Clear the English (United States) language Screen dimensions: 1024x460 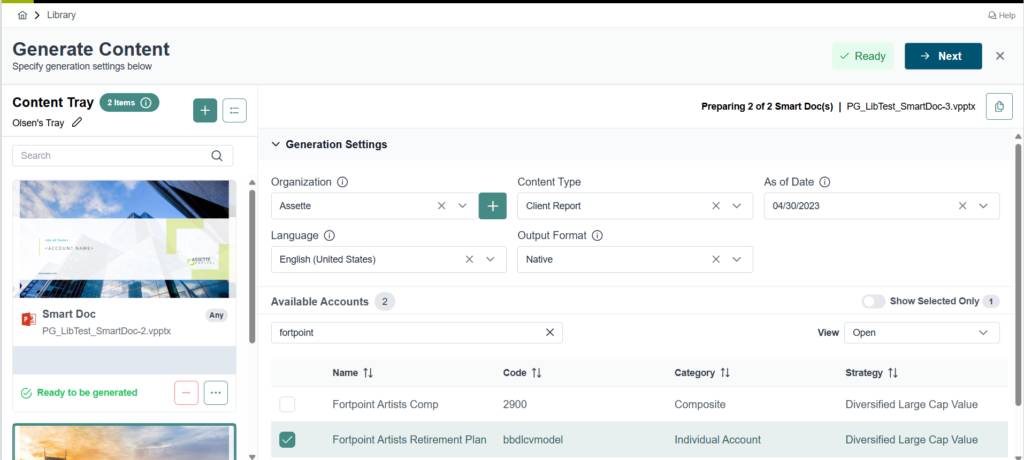469,259
